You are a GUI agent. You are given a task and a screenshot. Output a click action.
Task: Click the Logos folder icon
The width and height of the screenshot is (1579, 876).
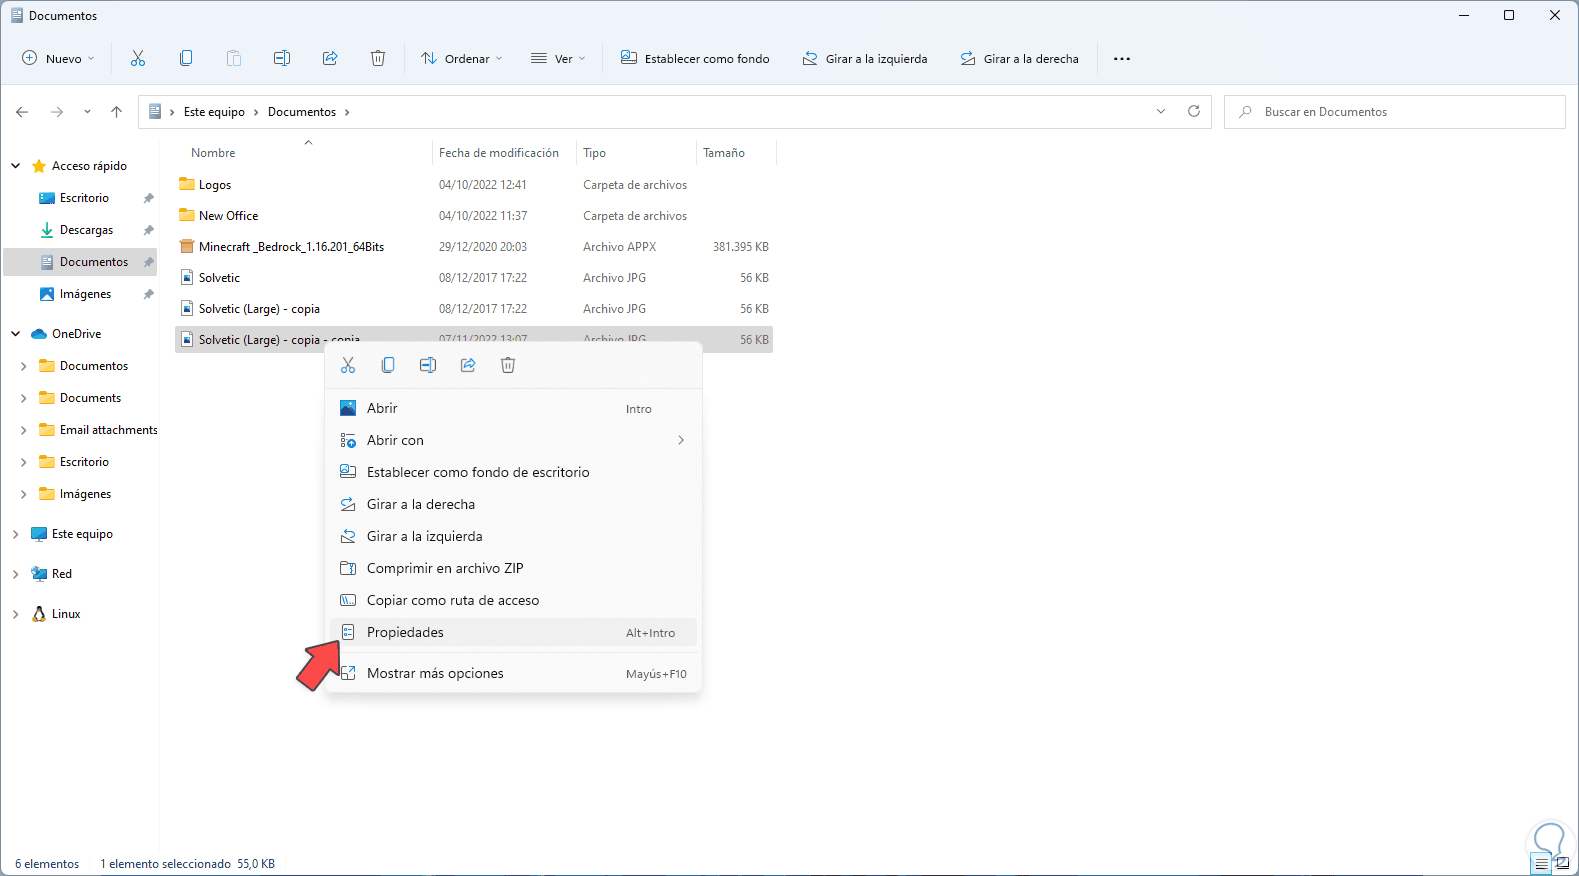[x=187, y=184]
